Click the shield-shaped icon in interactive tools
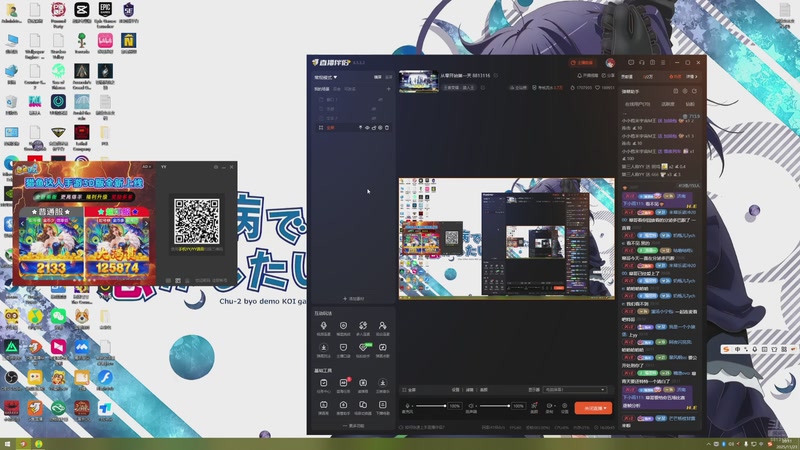This screenshot has width=800, height=450. [x=343, y=326]
